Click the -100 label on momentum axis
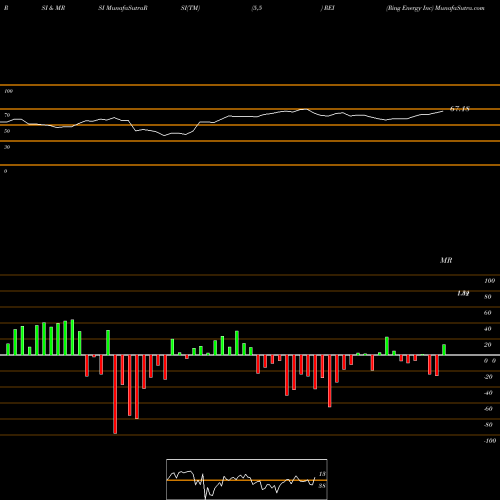 click(490, 441)
